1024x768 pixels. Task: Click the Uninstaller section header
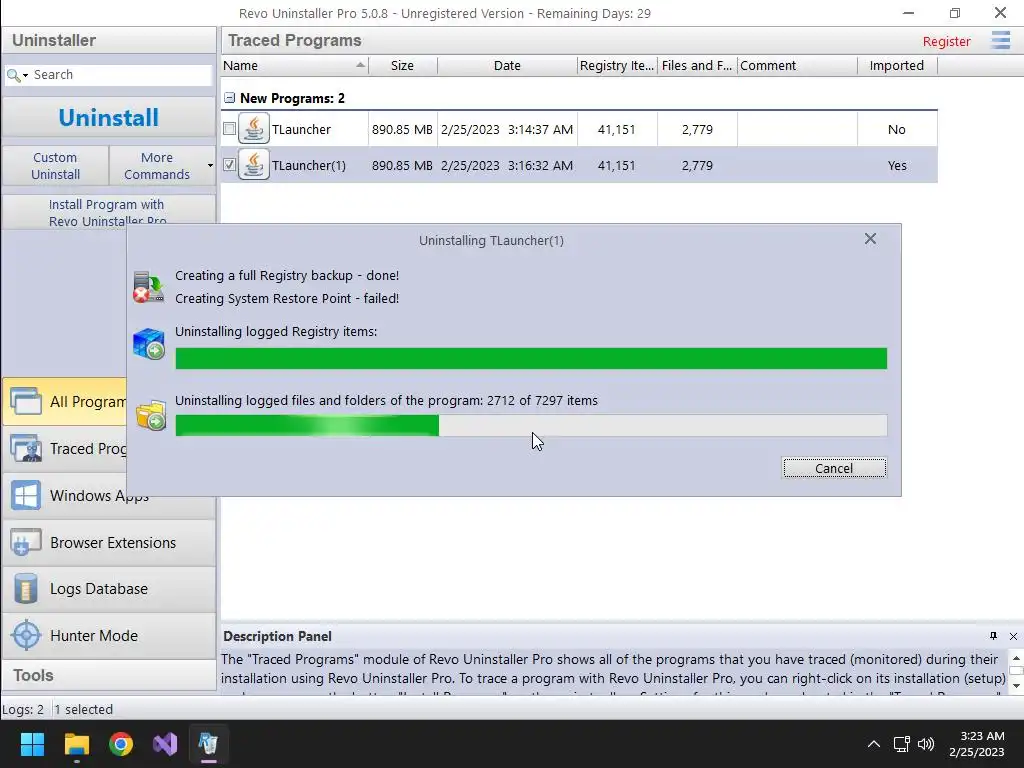point(108,40)
